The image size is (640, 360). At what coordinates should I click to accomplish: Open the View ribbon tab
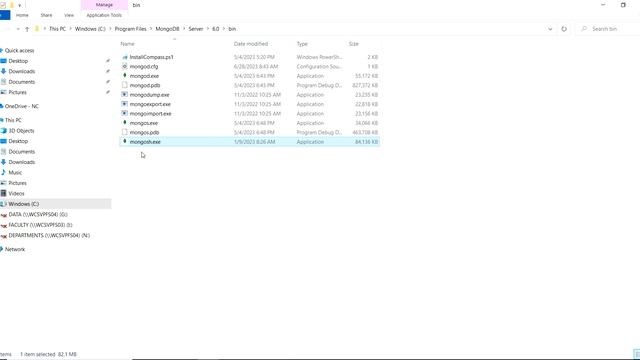pos(69,15)
